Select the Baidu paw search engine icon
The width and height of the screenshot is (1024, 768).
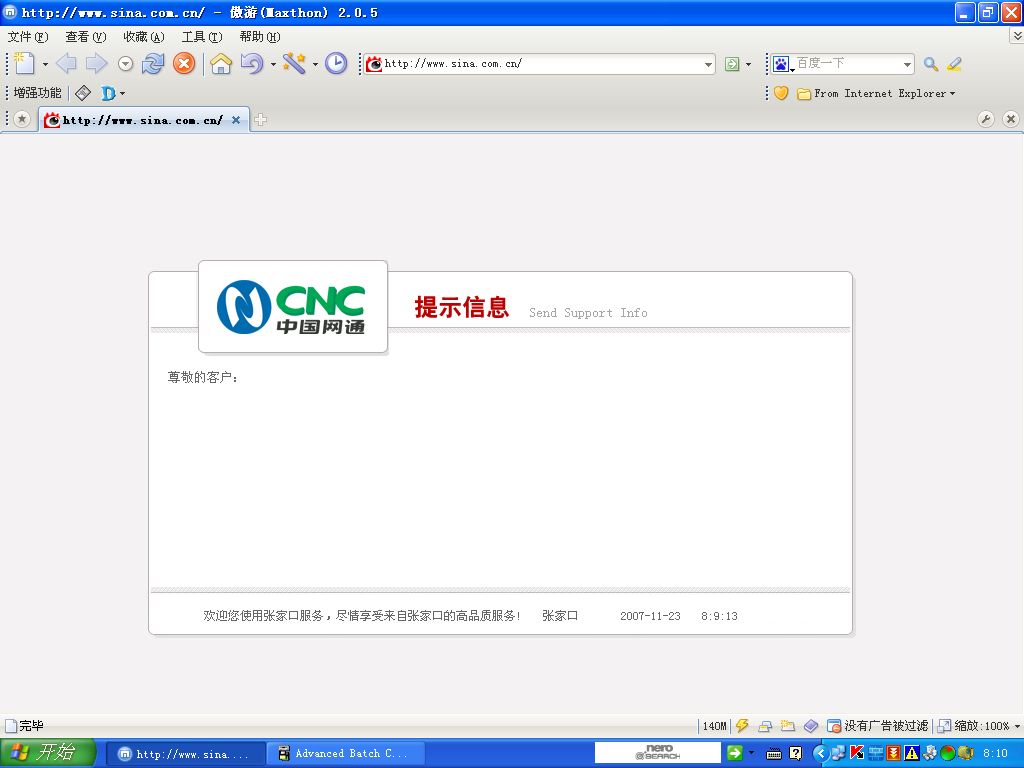point(782,64)
